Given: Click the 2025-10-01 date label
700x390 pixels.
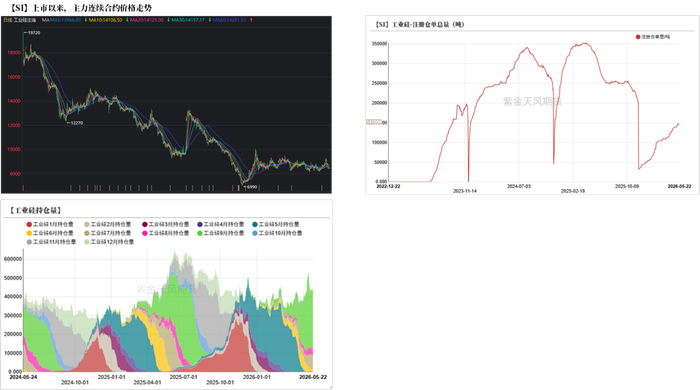Looking at the screenshot, I should click(x=220, y=382).
